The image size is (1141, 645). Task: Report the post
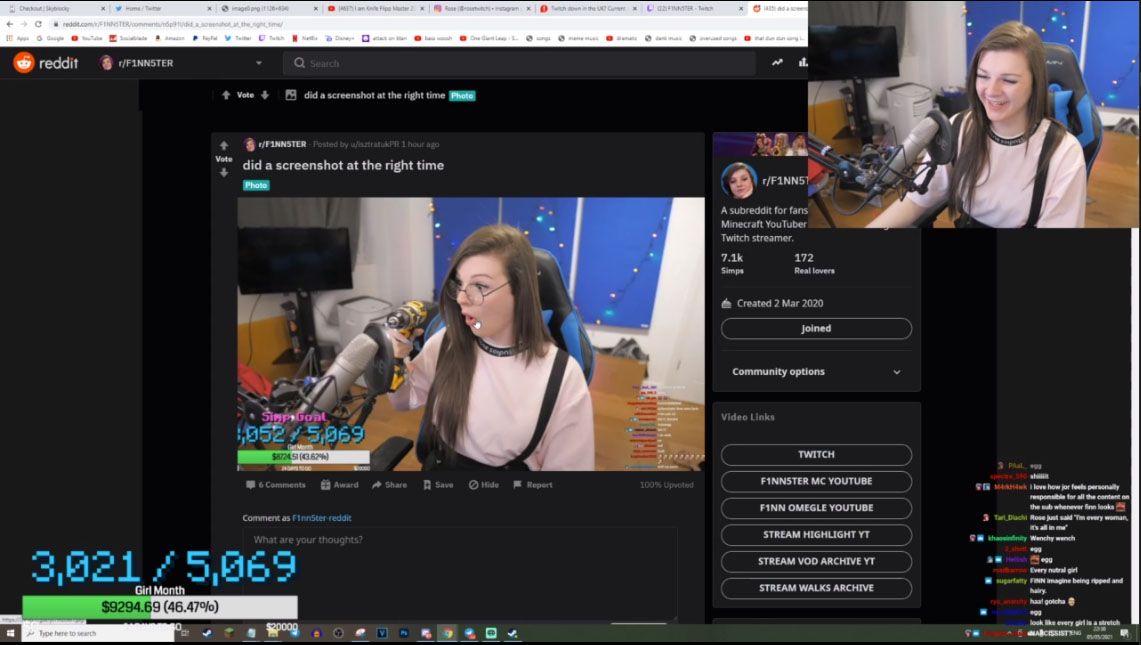[533, 485]
